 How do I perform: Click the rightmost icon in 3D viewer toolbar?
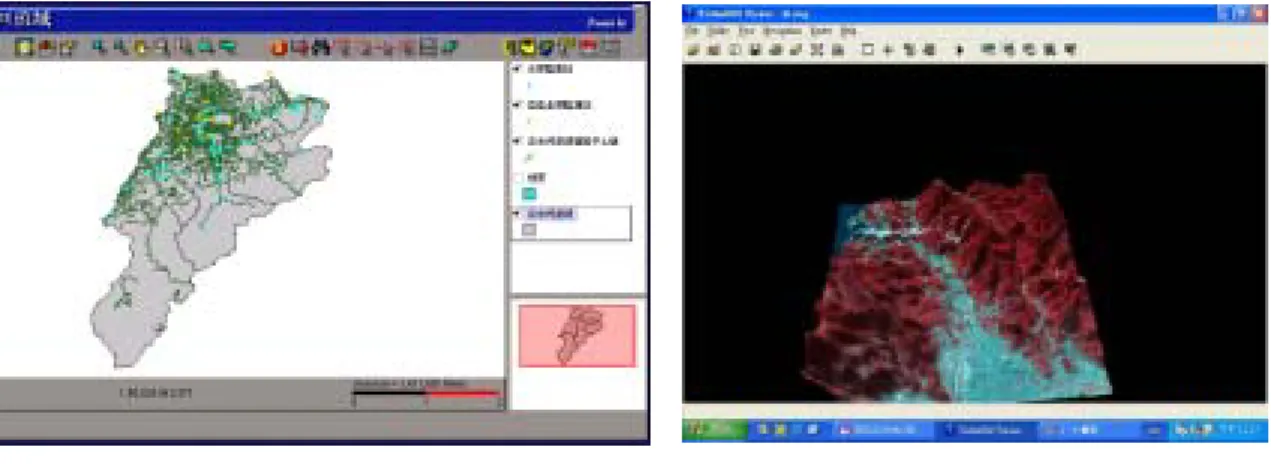tap(1071, 49)
